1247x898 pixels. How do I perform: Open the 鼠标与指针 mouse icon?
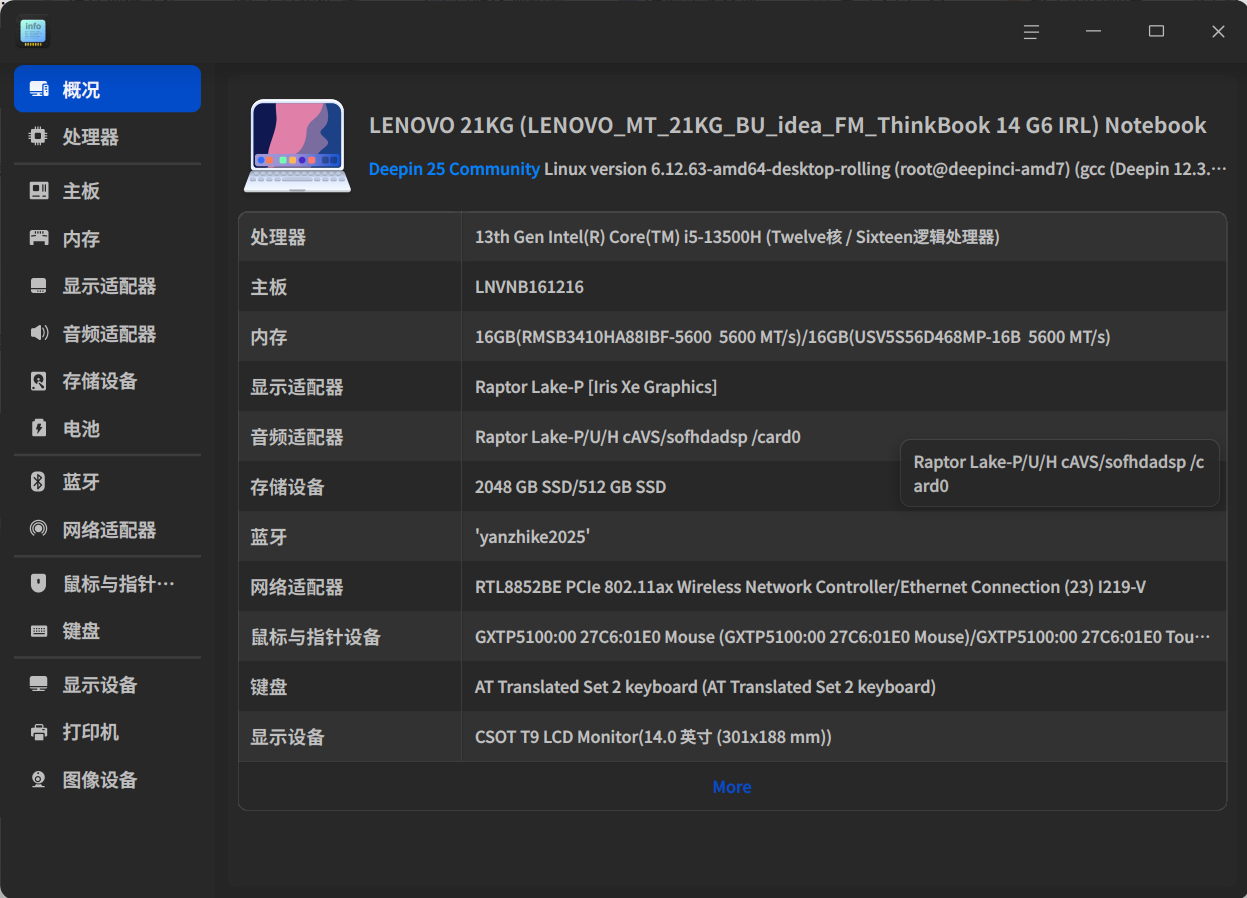tap(39, 583)
